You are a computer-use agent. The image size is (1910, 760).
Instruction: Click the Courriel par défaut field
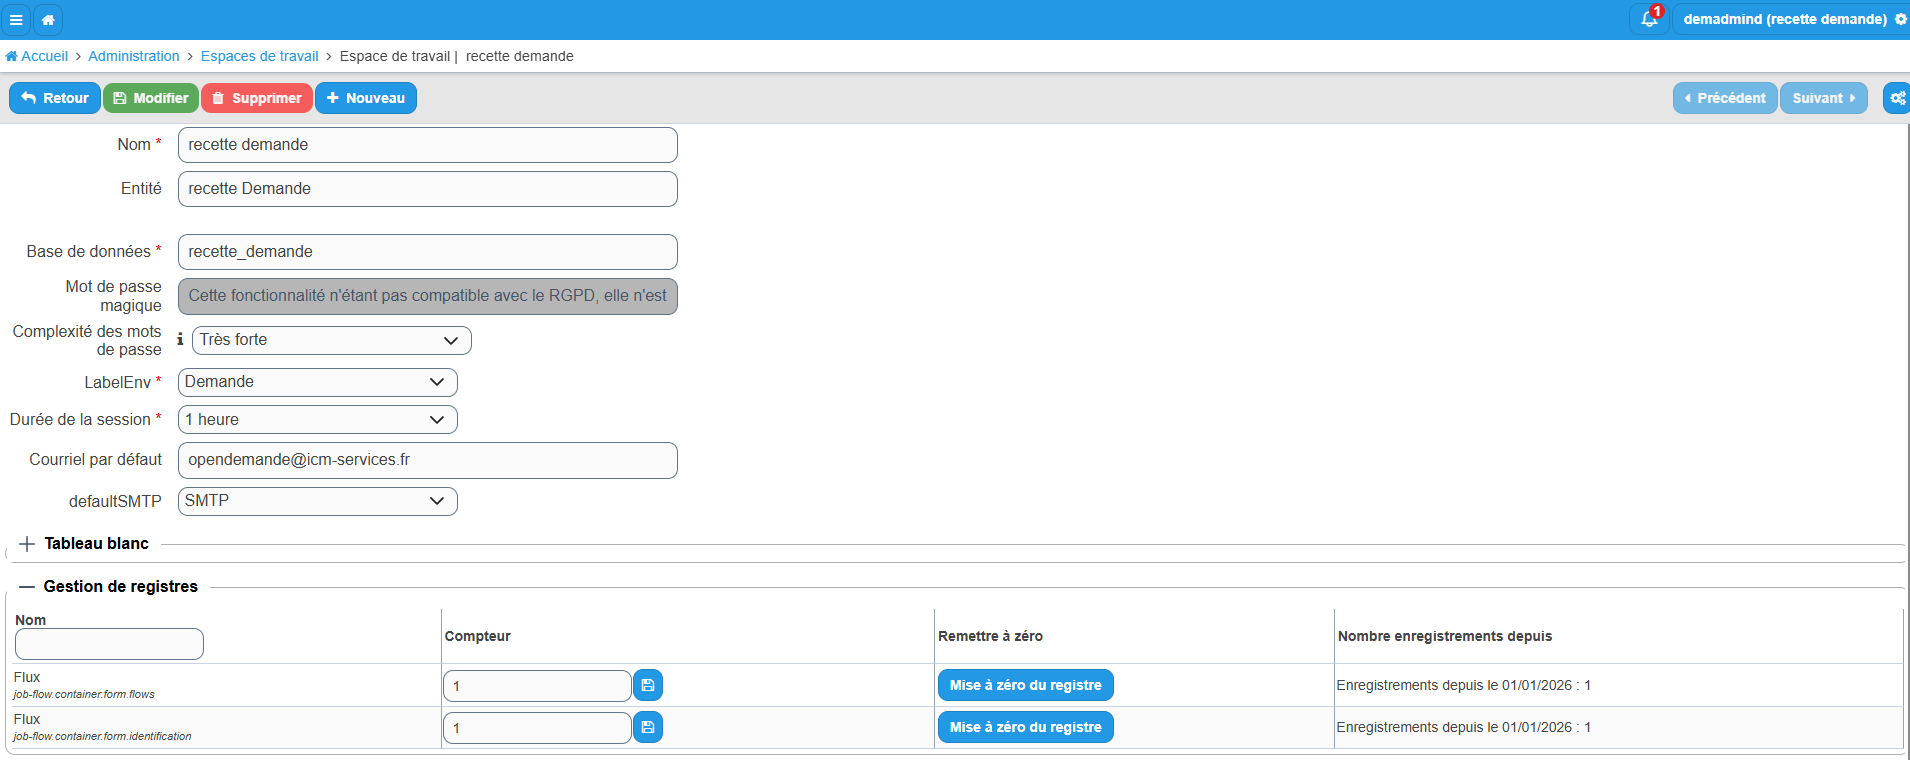(x=427, y=460)
